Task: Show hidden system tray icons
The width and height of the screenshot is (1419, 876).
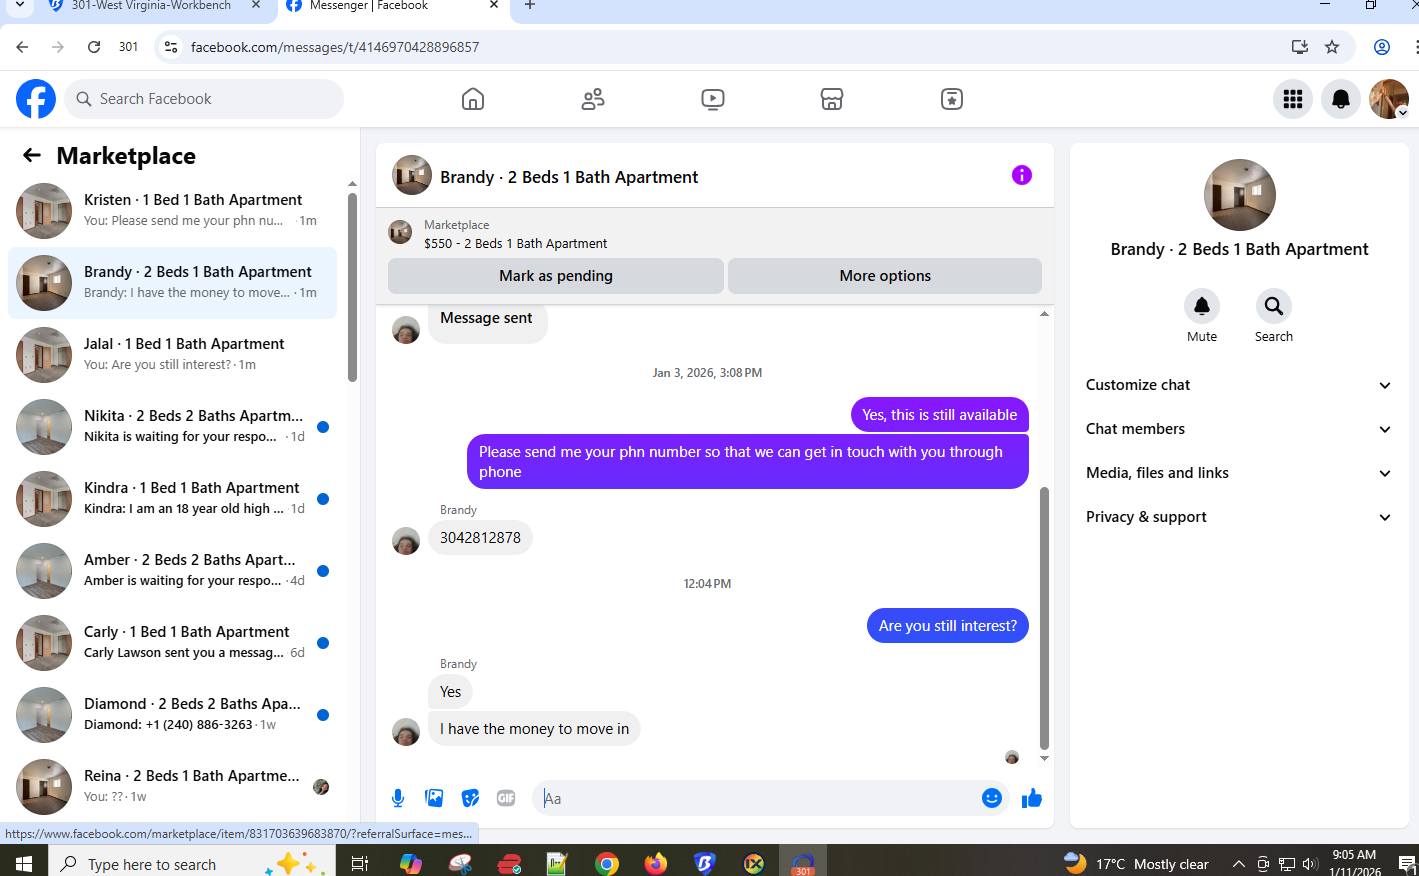Action: pos(1238,864)
